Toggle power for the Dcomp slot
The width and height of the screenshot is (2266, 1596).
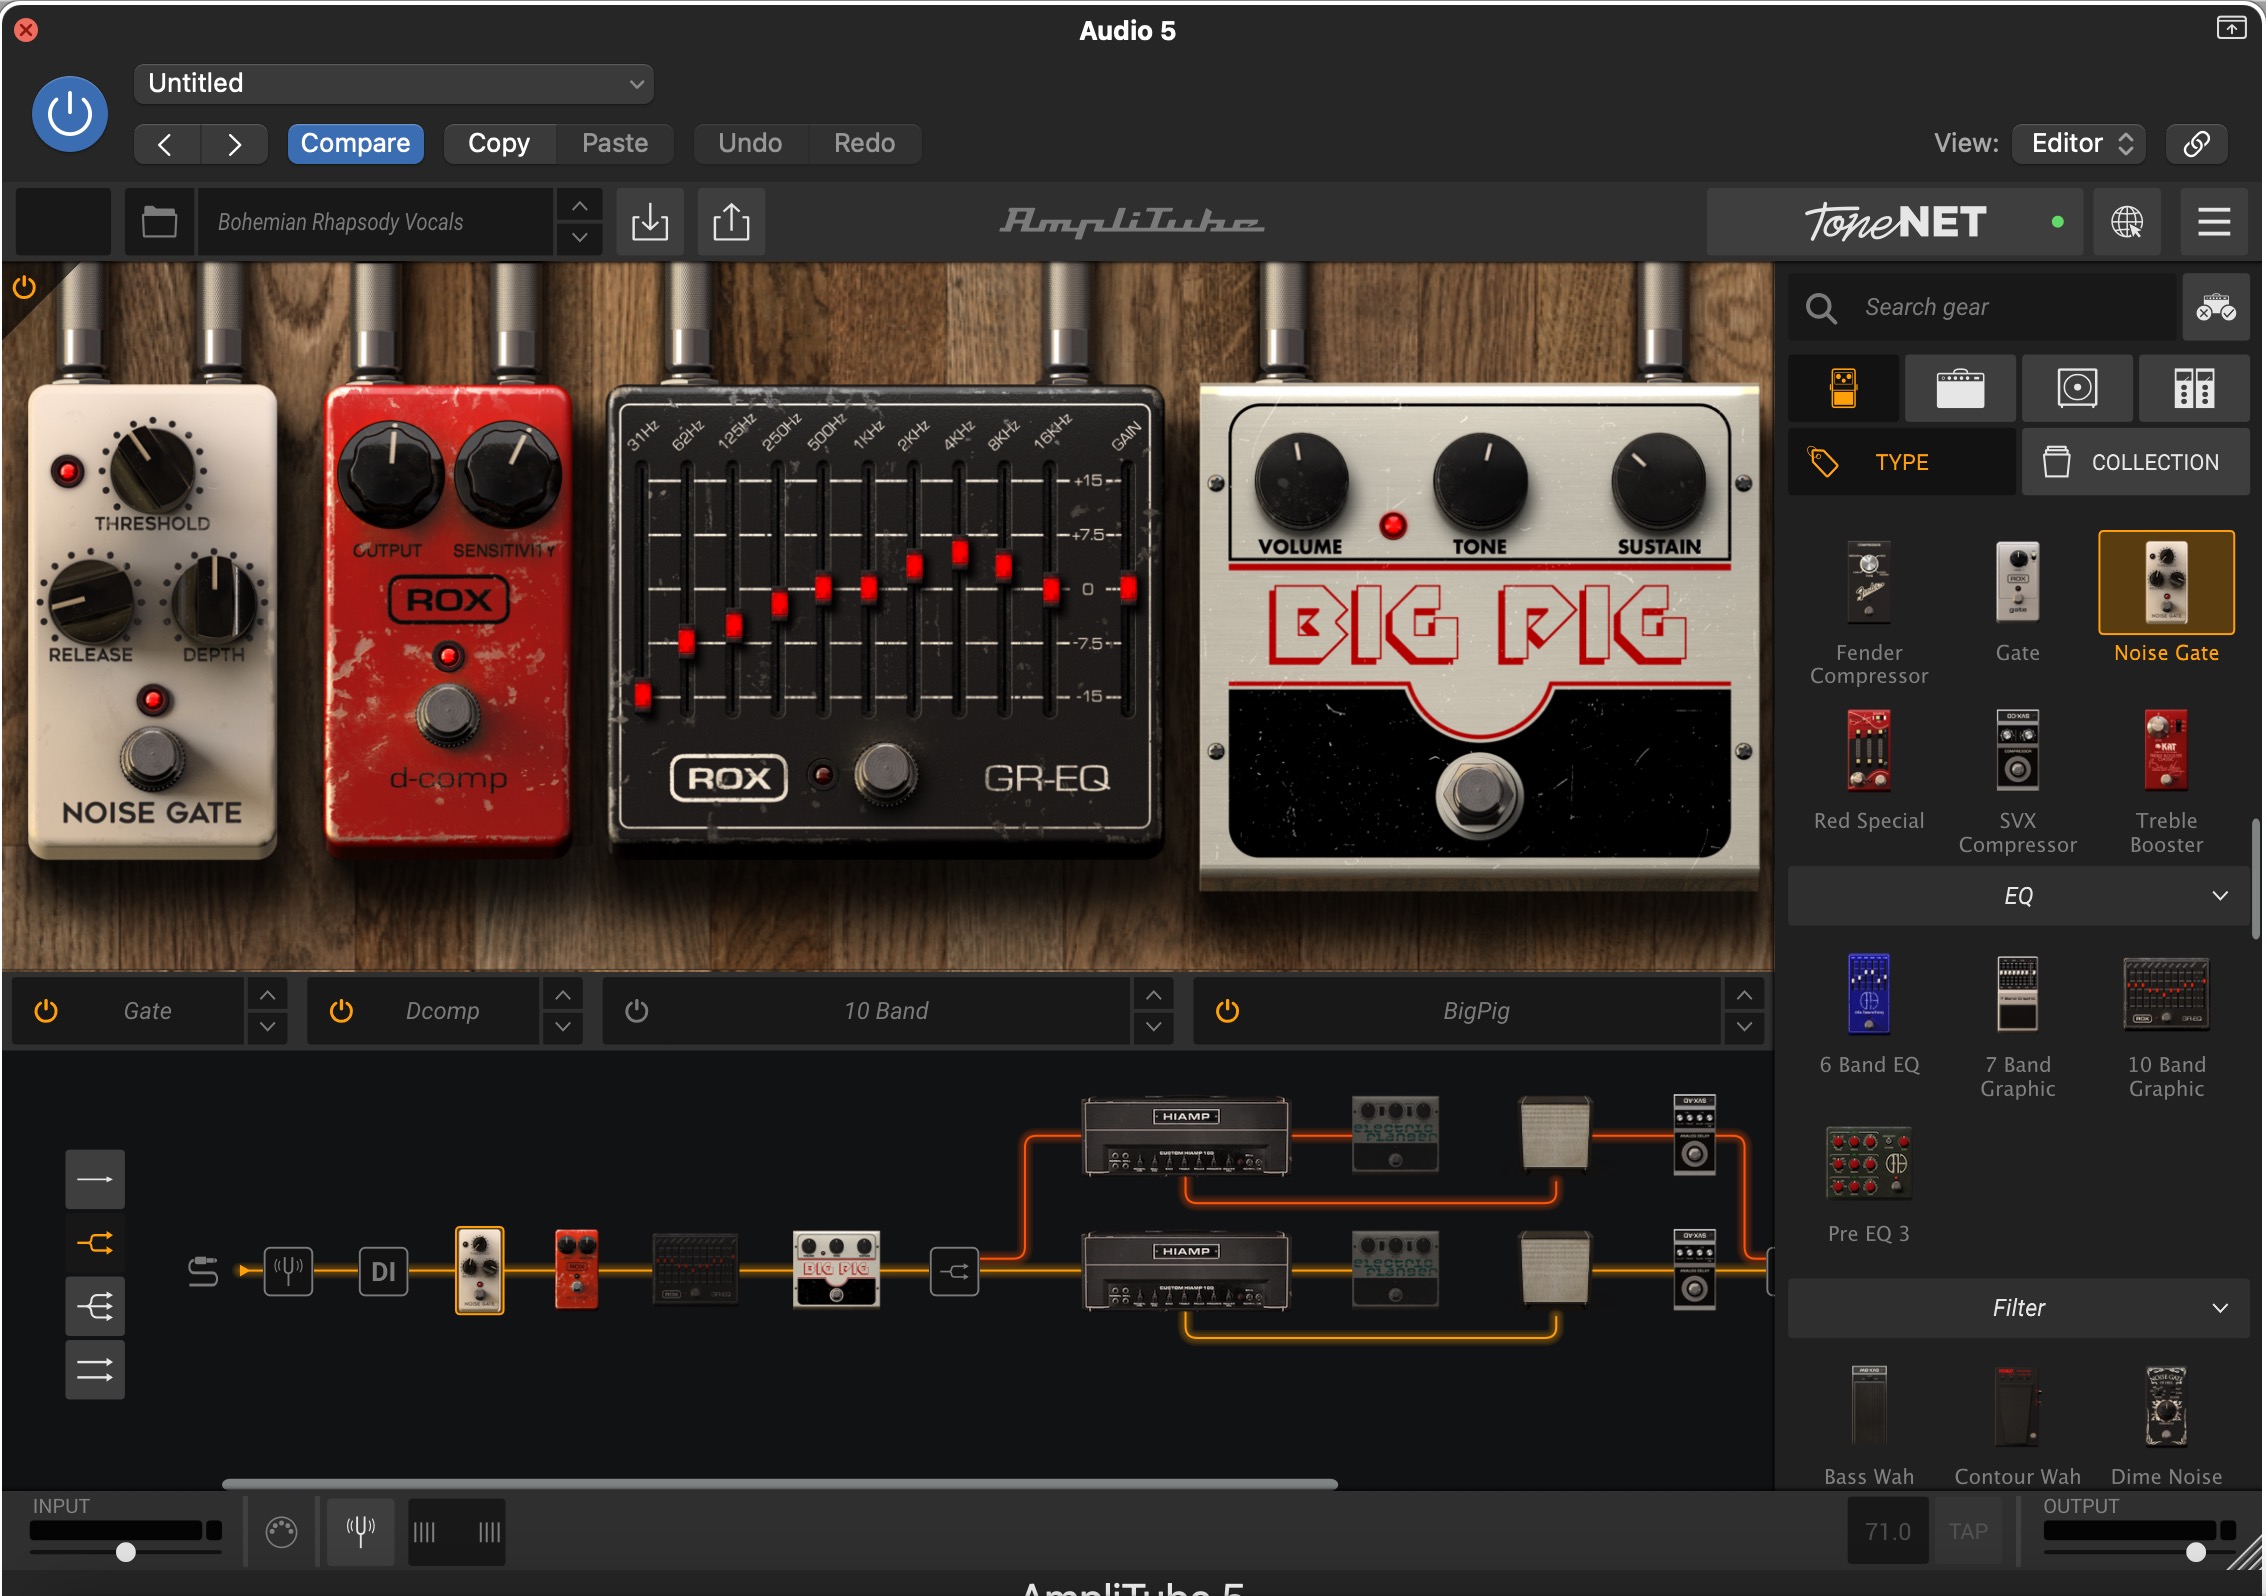point(341,1011)
